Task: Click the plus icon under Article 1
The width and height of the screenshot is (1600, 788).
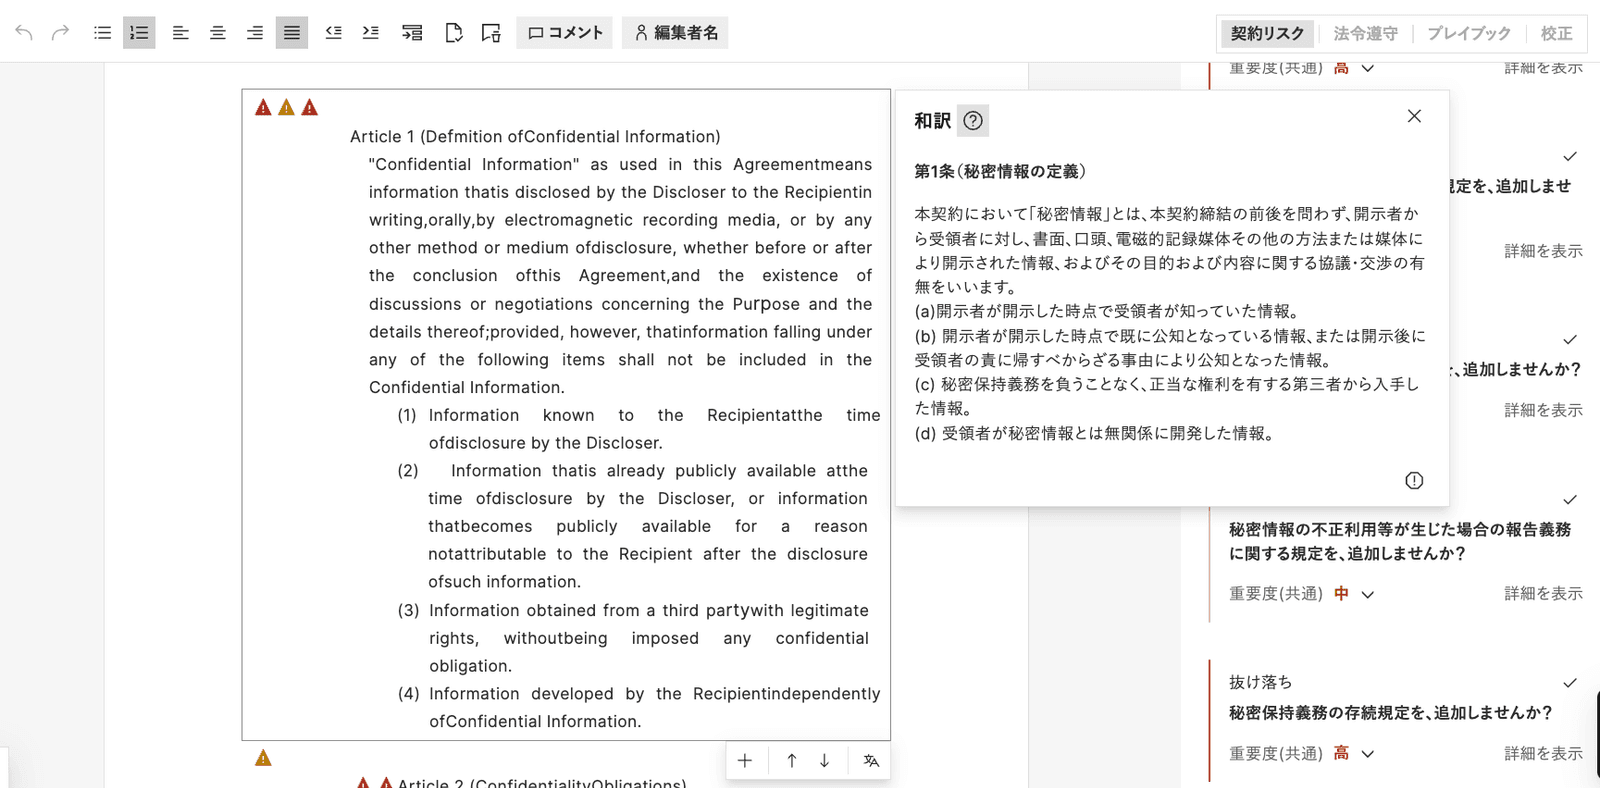Action: (x=745, y=761)
